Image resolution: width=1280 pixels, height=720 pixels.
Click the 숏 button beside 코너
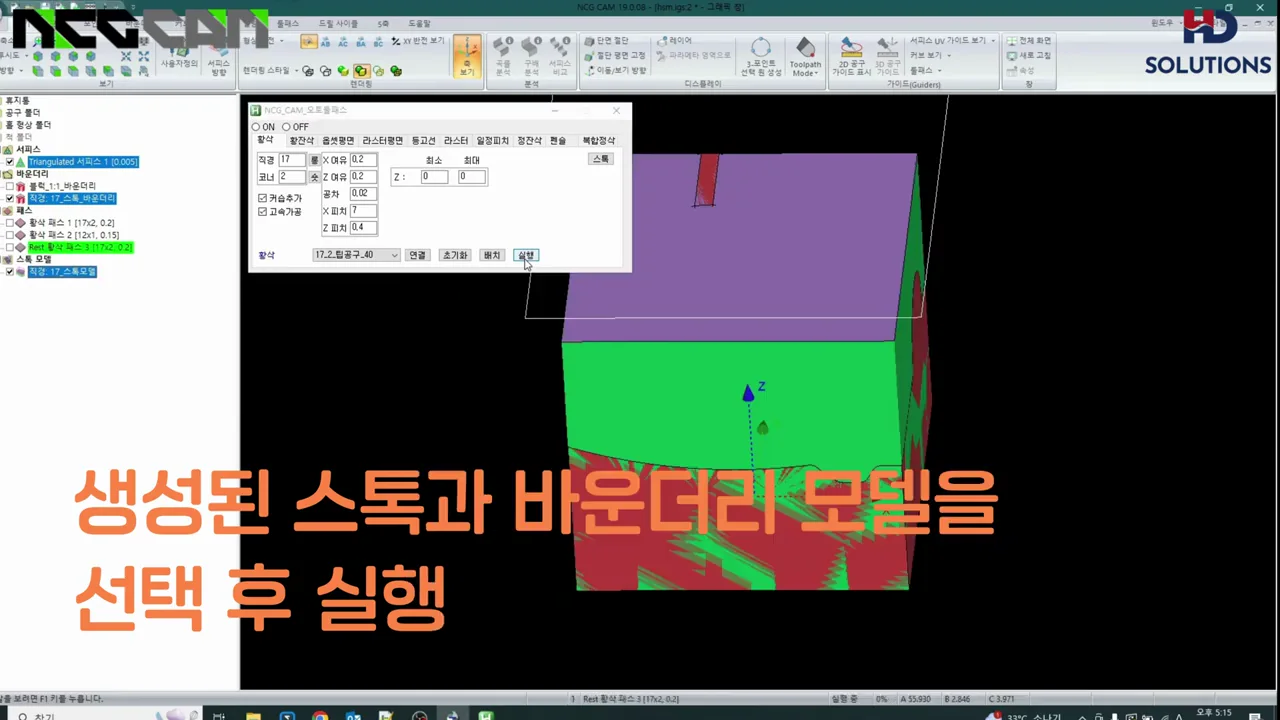pos(314,177)
